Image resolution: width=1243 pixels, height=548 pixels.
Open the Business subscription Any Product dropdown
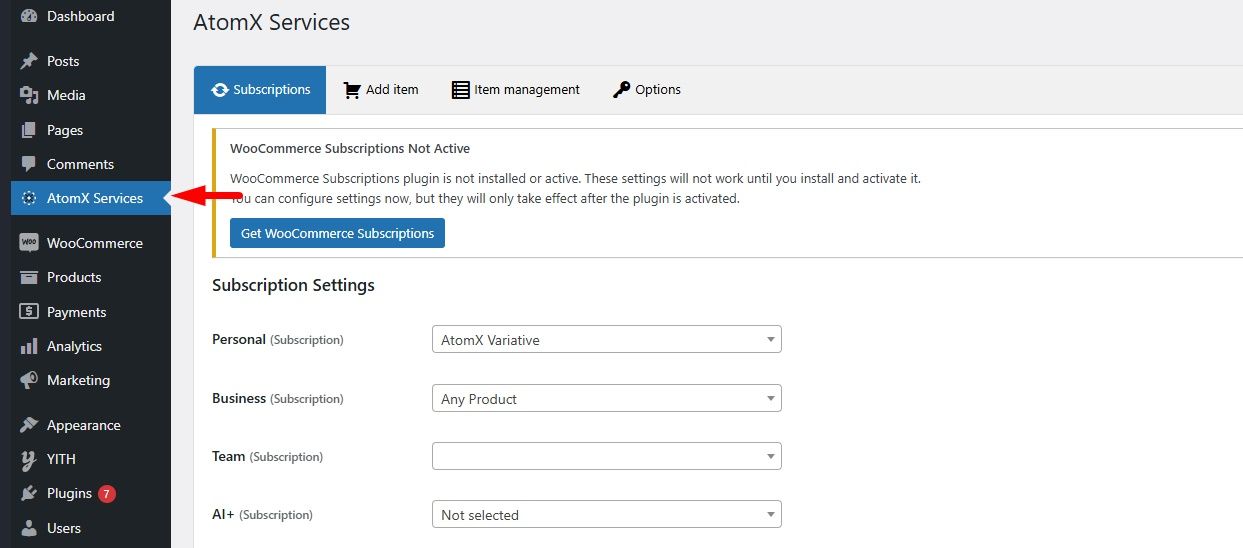(x=607, y=398)
